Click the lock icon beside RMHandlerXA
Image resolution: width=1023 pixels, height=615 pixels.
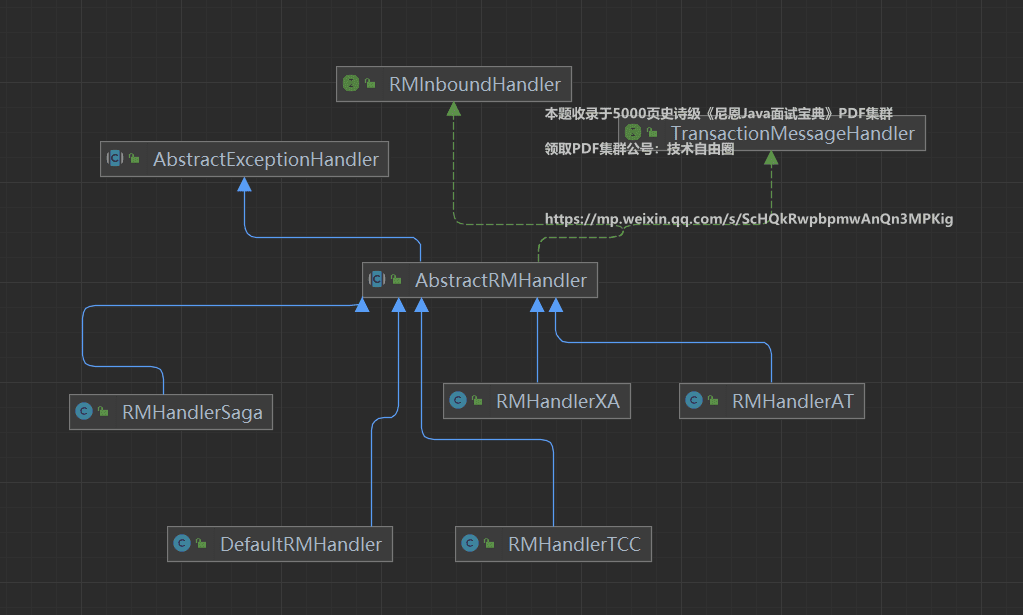[x=477, y=400]
